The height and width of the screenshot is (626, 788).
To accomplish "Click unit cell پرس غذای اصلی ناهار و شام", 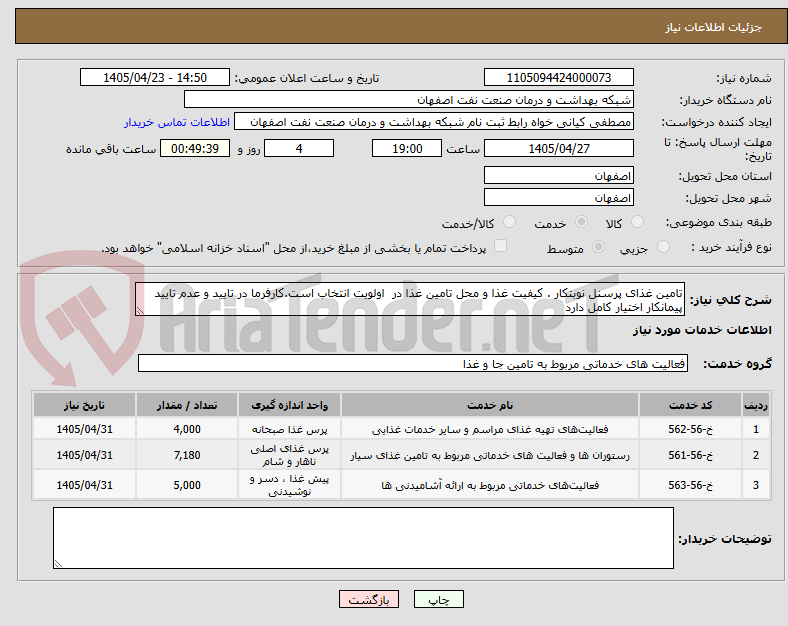I will 289,455.
